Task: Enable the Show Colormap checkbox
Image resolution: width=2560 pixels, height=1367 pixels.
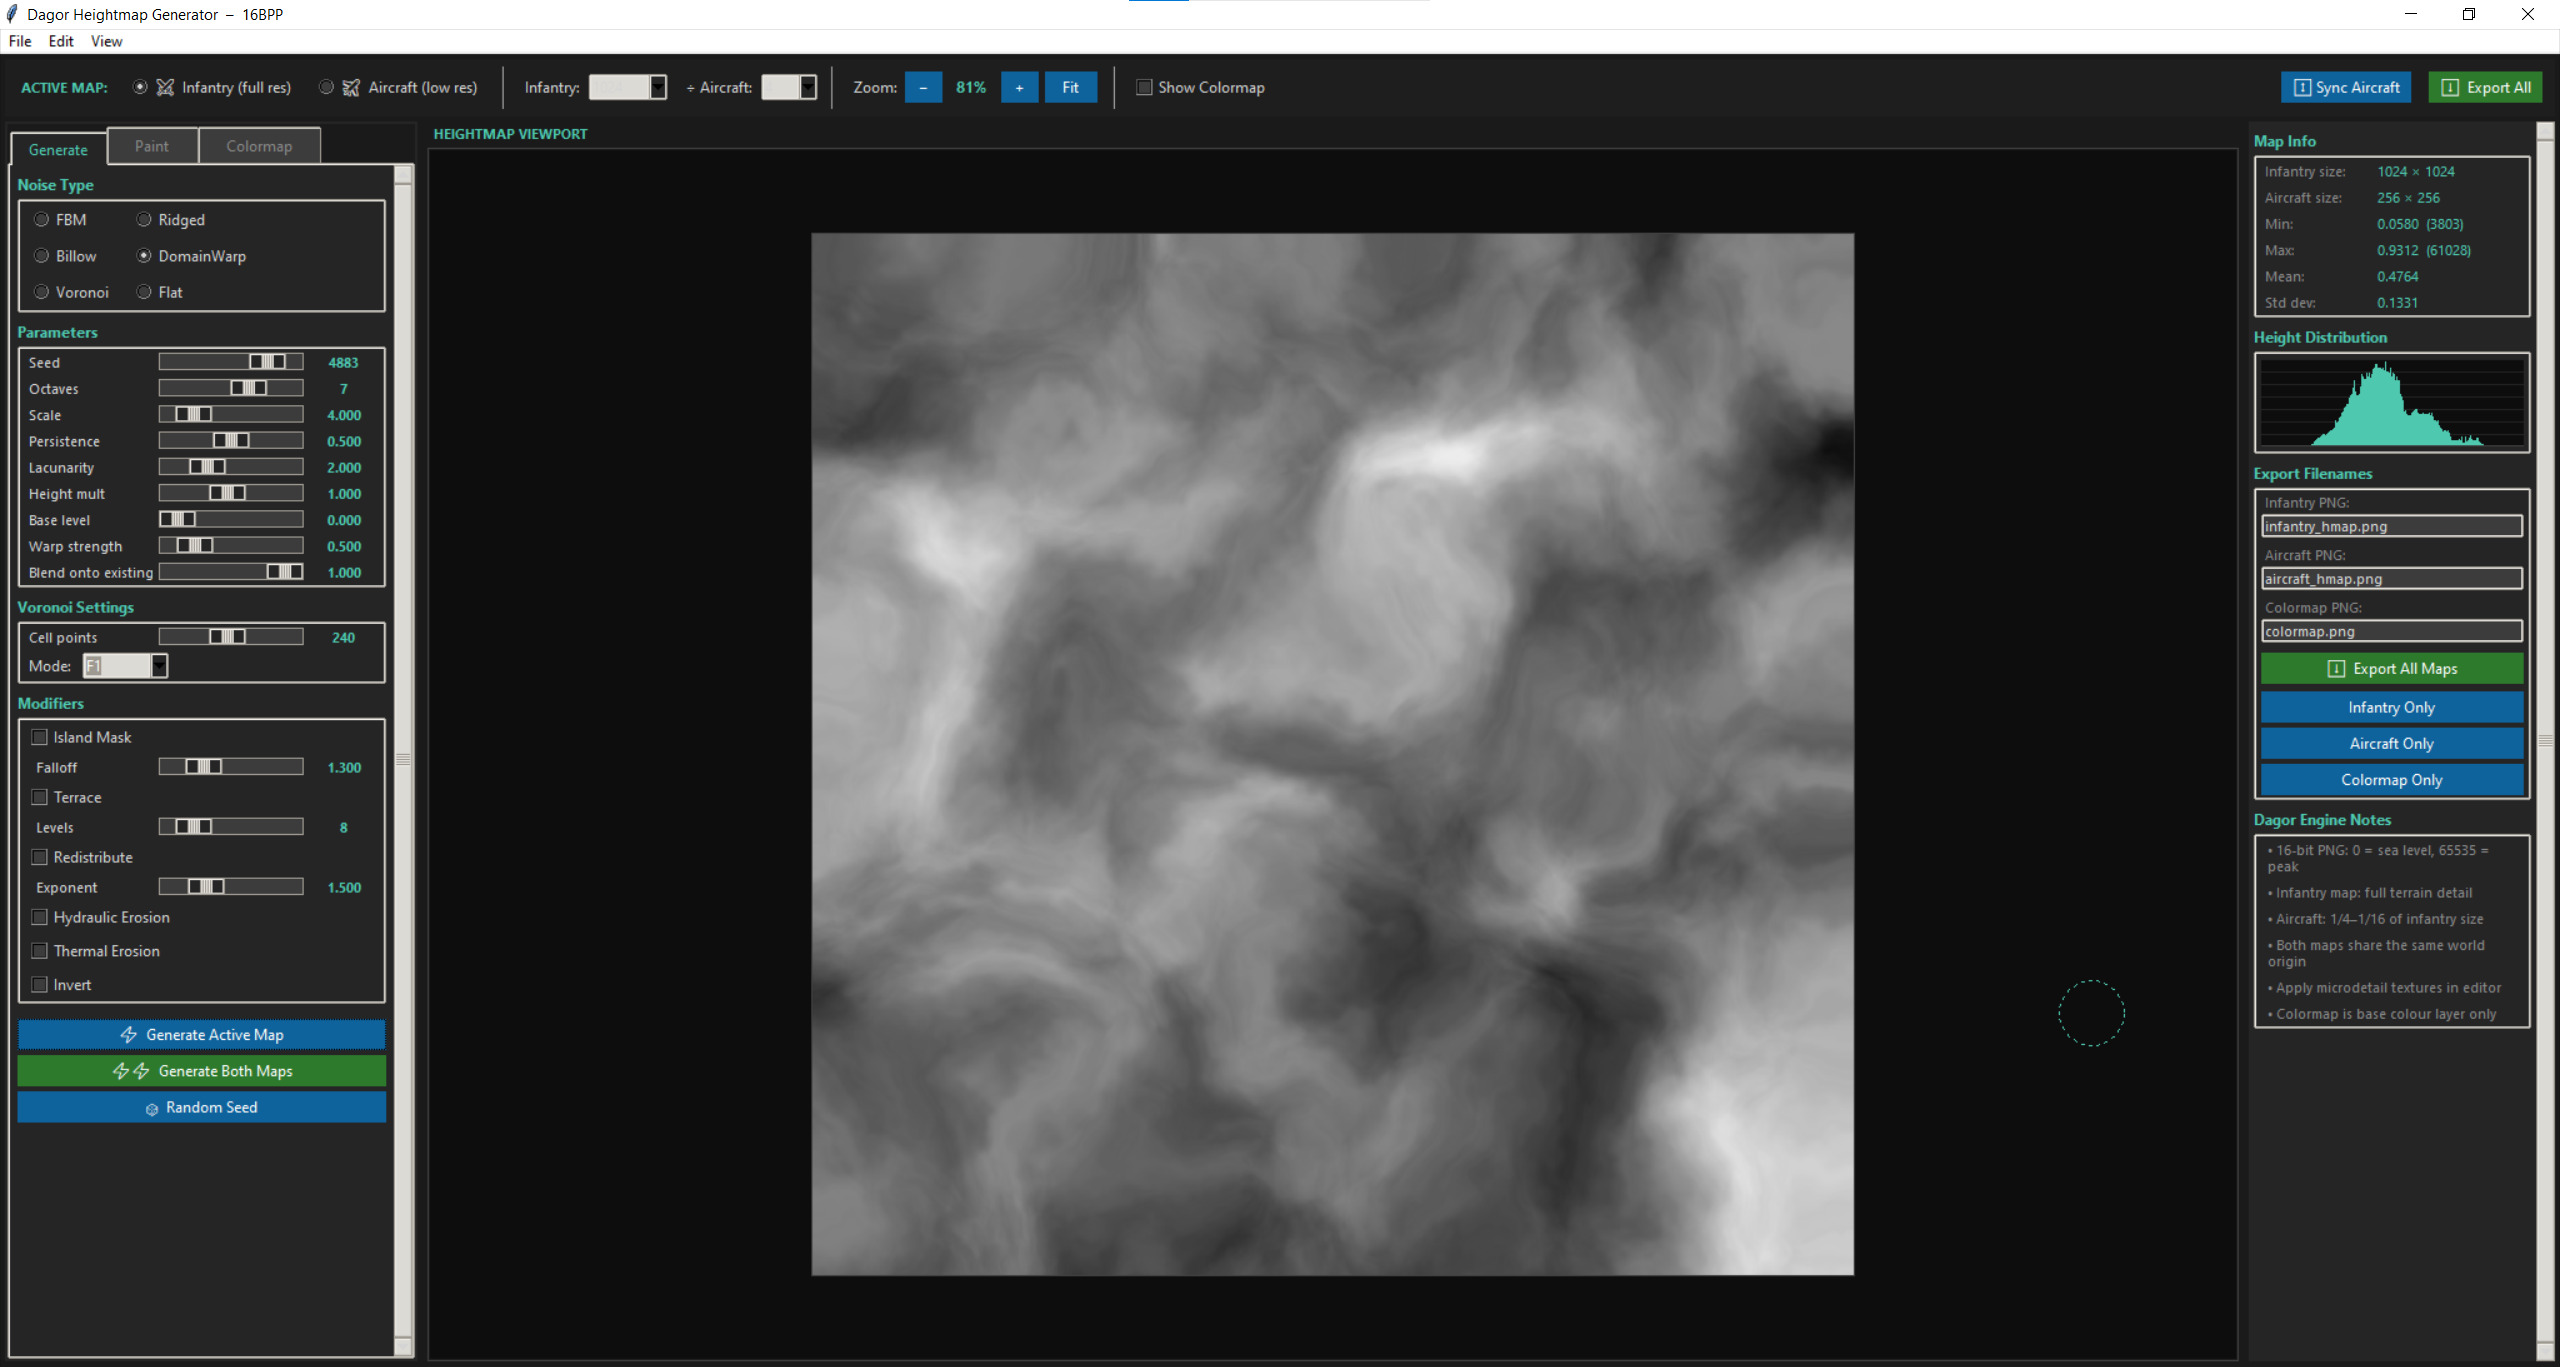Action: point(1144,88)
